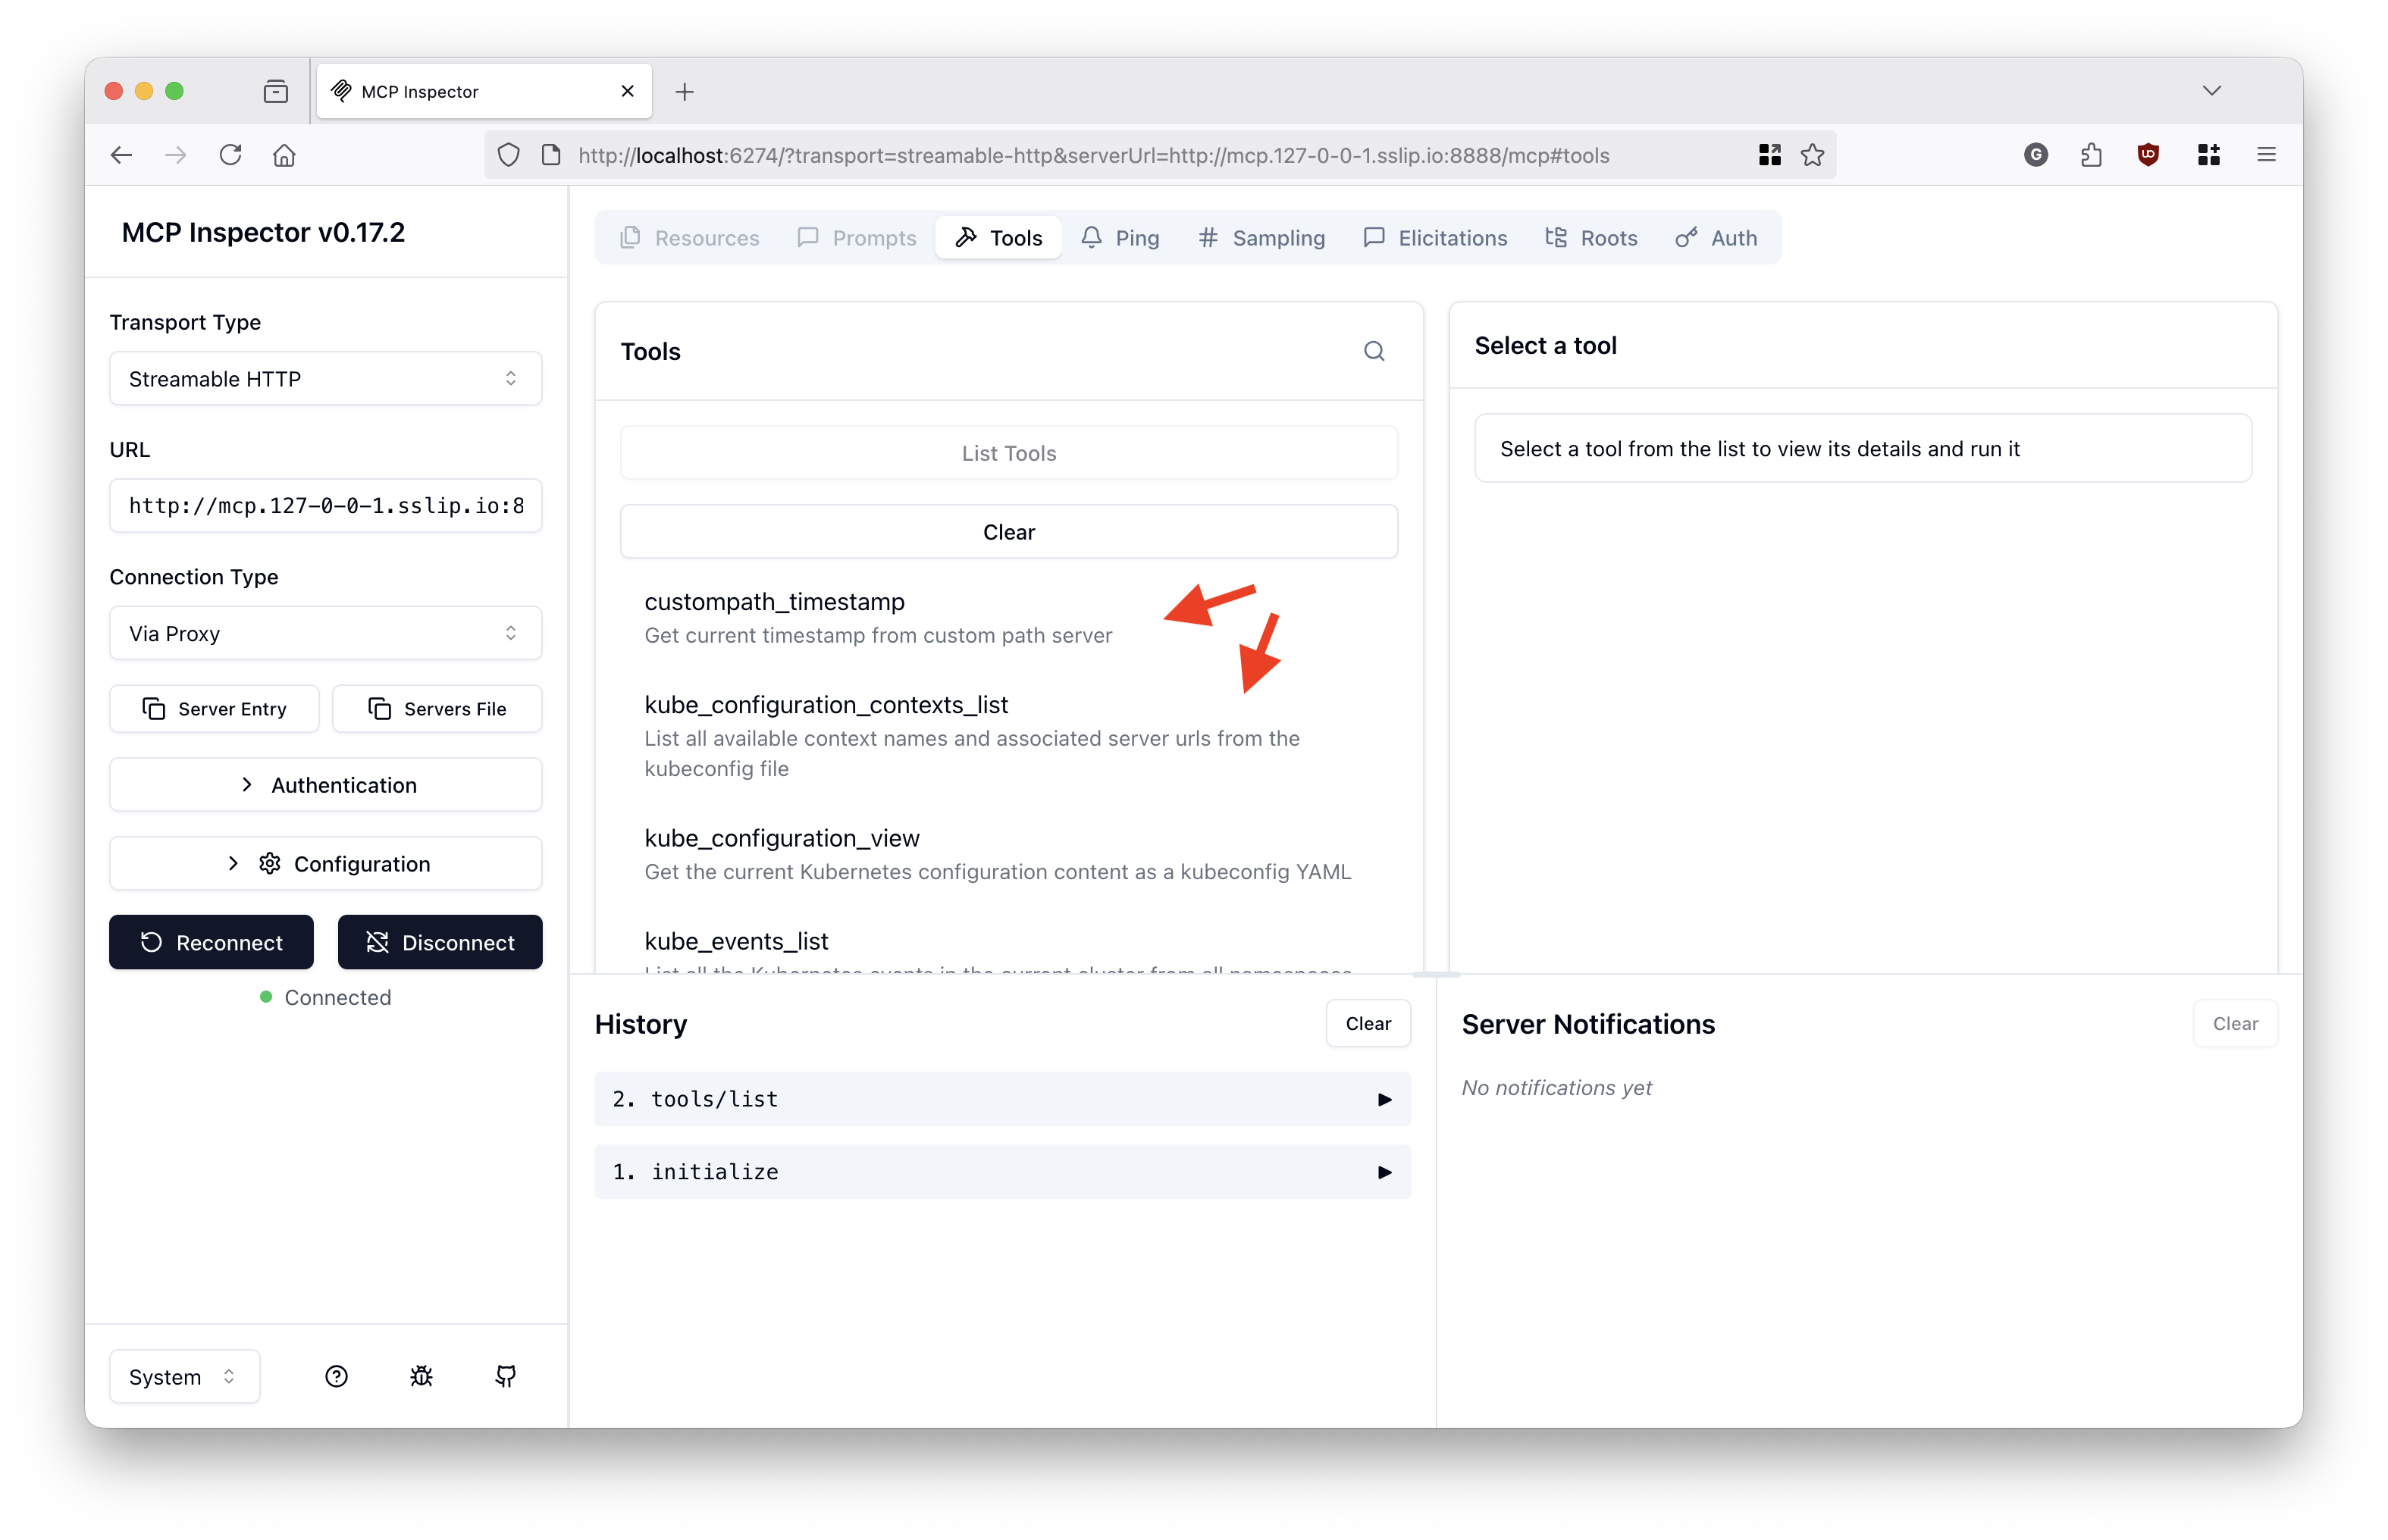Click the MCP Inspector v0.17.2 title
The height and width of the screenshot is (1540, 2388).
coord(263,232)
